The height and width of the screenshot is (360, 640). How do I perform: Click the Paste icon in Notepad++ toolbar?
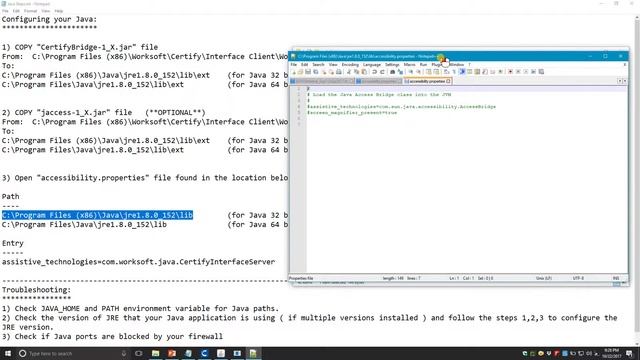click(364, 72)
